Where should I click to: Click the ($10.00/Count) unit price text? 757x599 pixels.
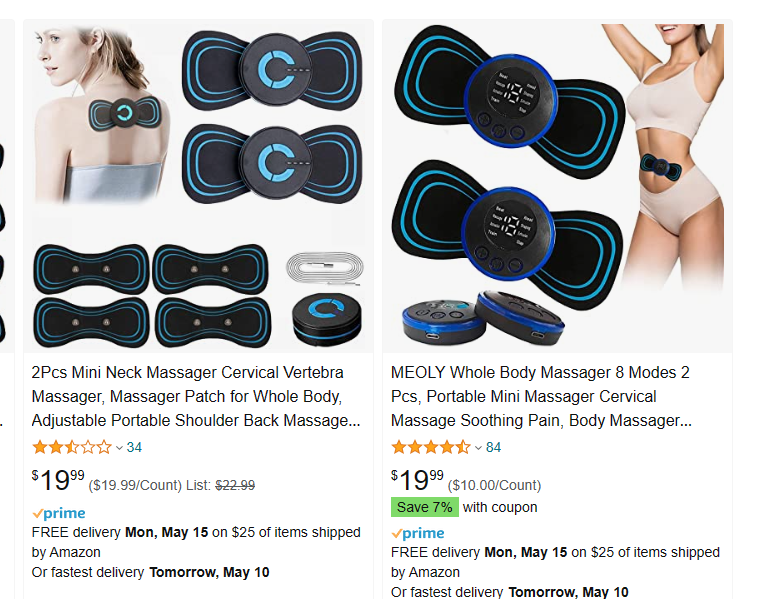[x=495, y=485]
